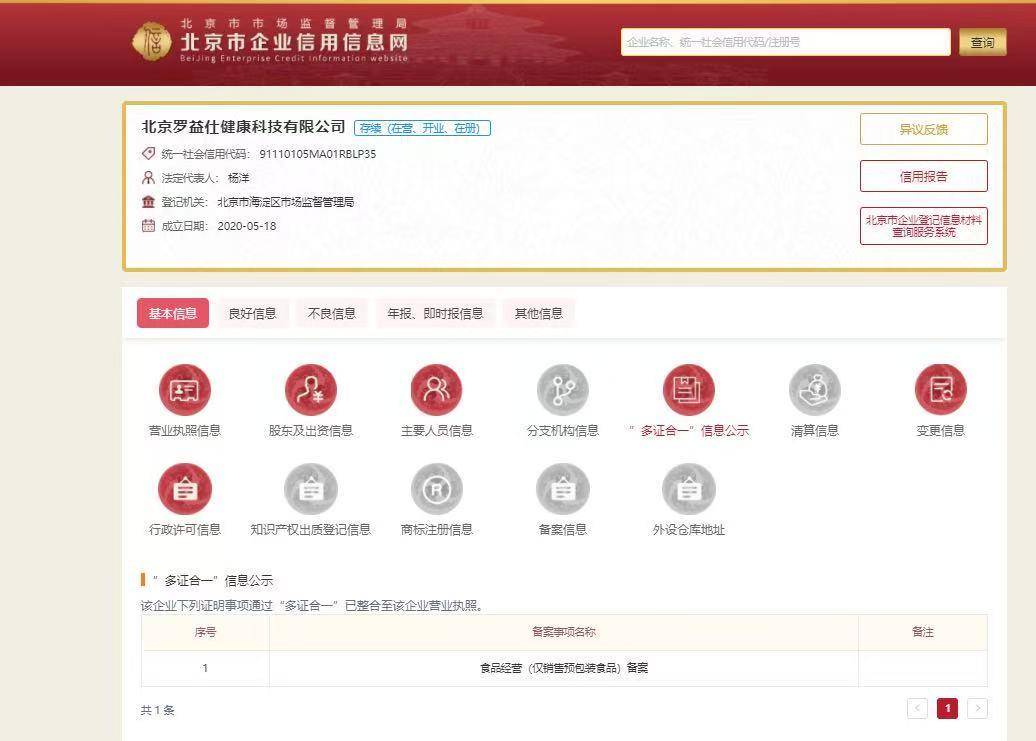The image size is (1036, 741).
Task: Click the establishment date calendar icon
Action: [x=148, y=226]
